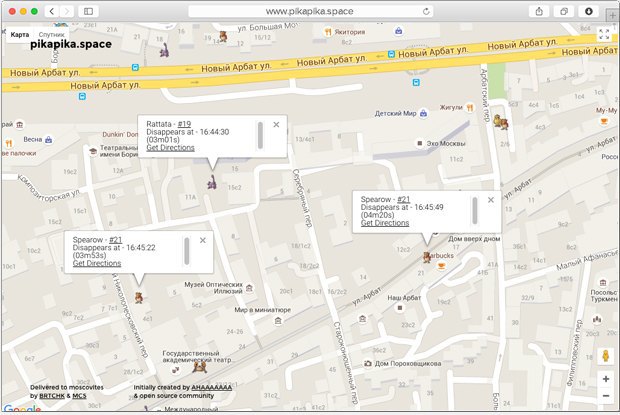Click the Му-Му cafe marker

[x=604, y=121]
